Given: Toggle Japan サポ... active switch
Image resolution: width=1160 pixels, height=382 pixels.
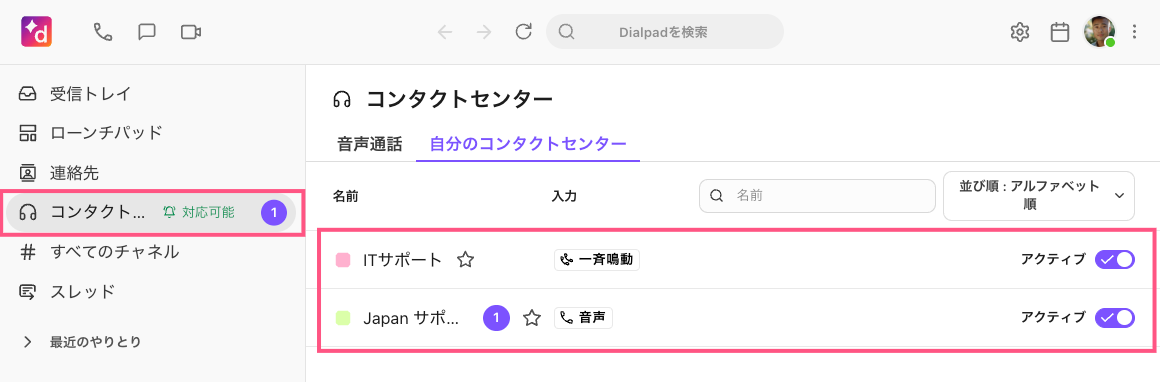Looking at the screenshot, I should pos(1115,318).
